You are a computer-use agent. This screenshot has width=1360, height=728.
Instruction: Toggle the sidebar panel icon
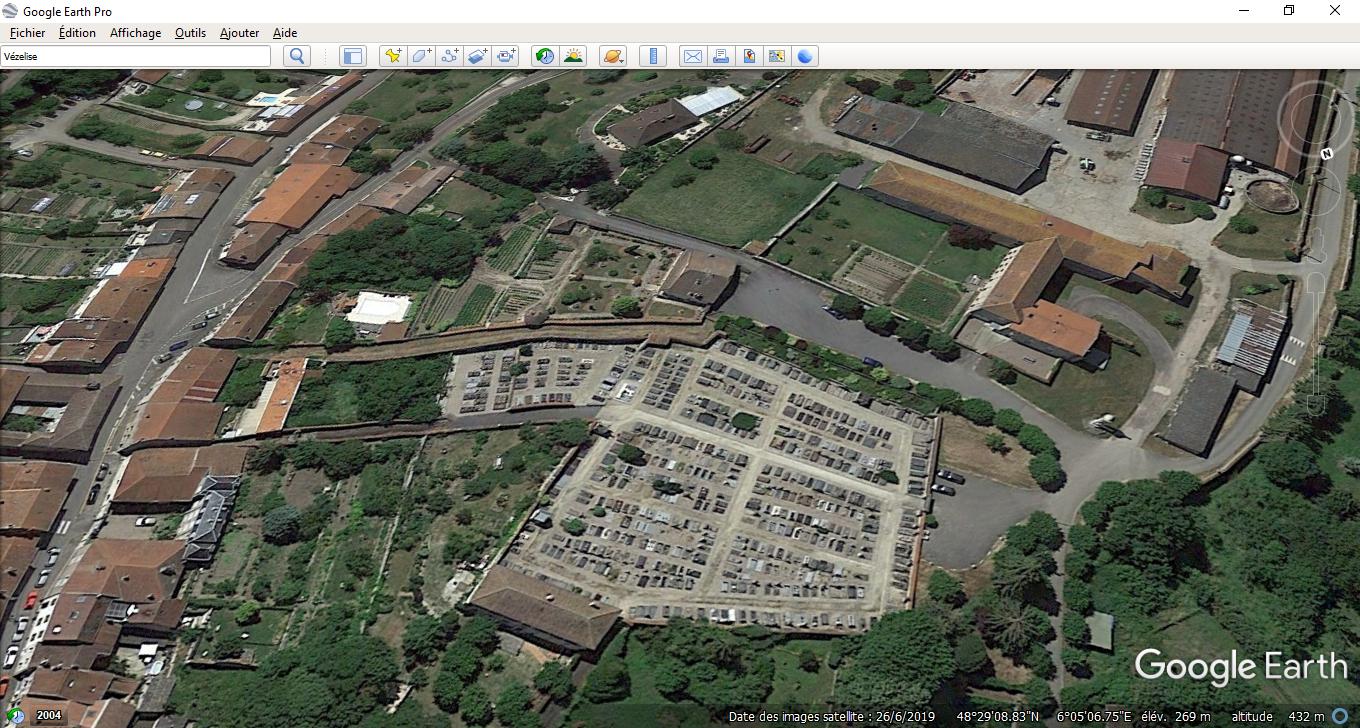[353, 56]
